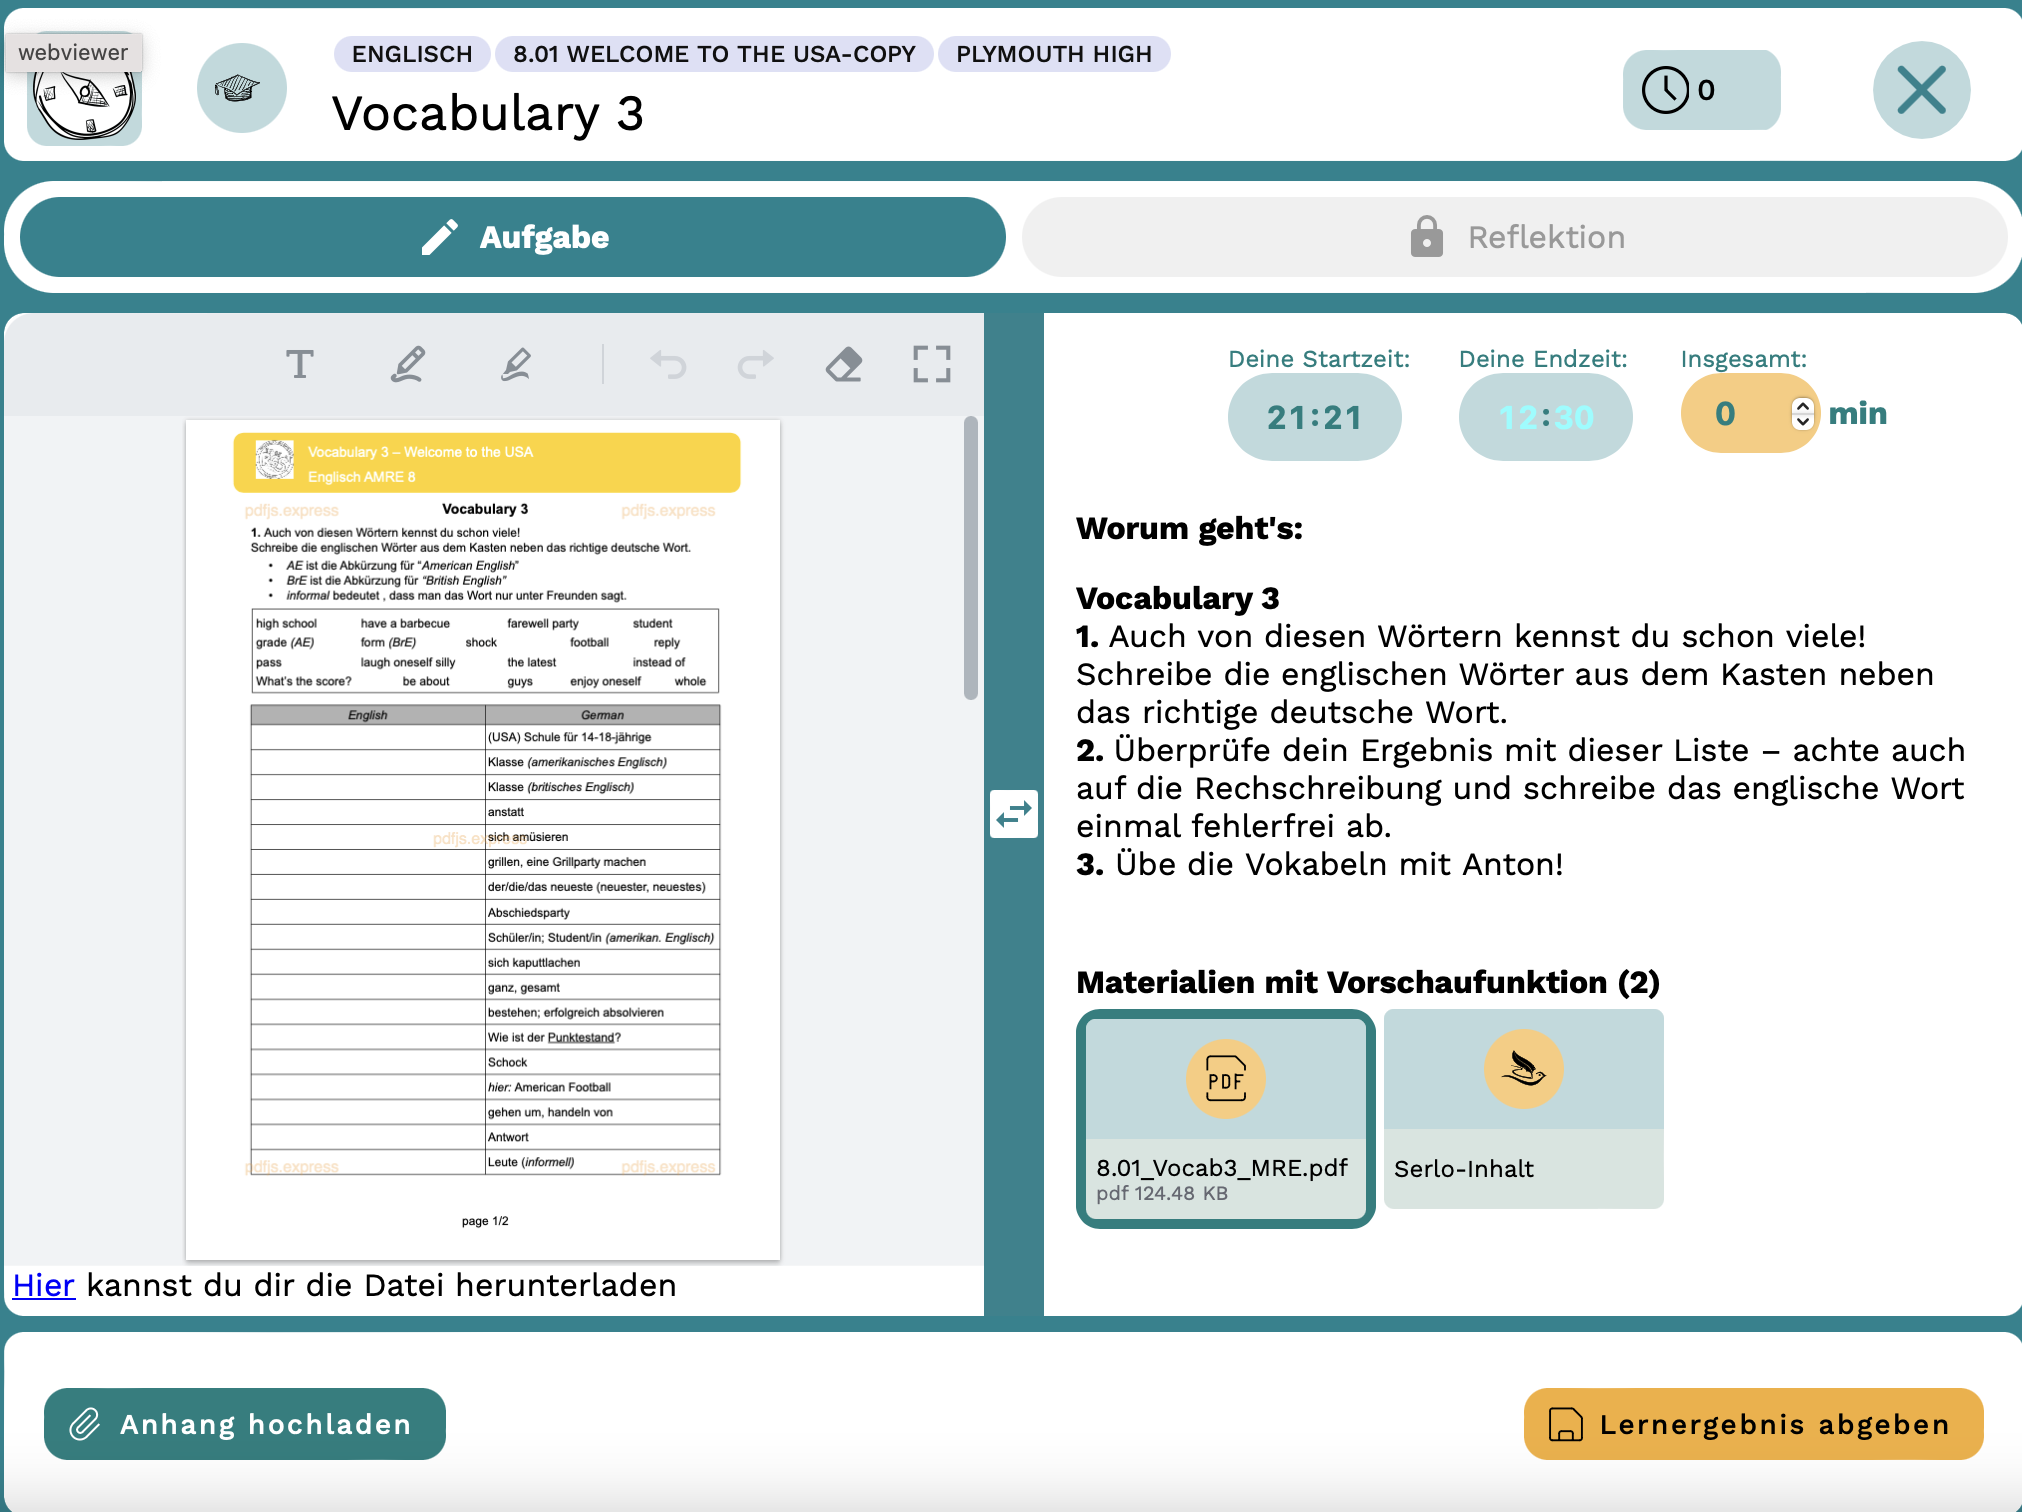
Task: Click the redo arrow icon
Action: pos(755,365)
